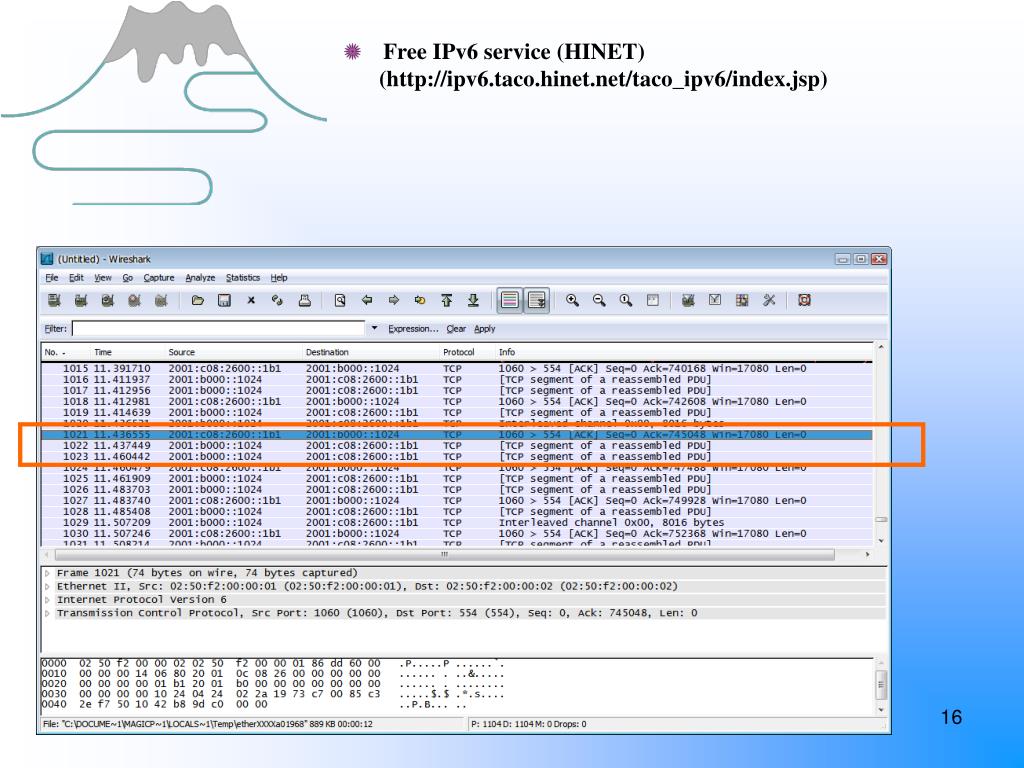Image resolution: width=1024 pixels, height=768 pixels.
Task: Sort by the No. column header
Action: (55, 352)
